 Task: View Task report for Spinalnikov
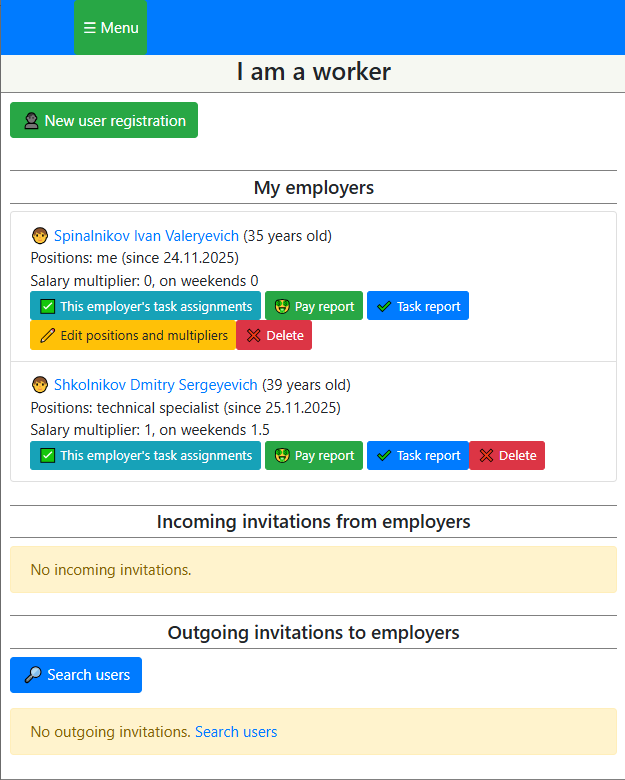pyautogui.click(x=417, y=306)
